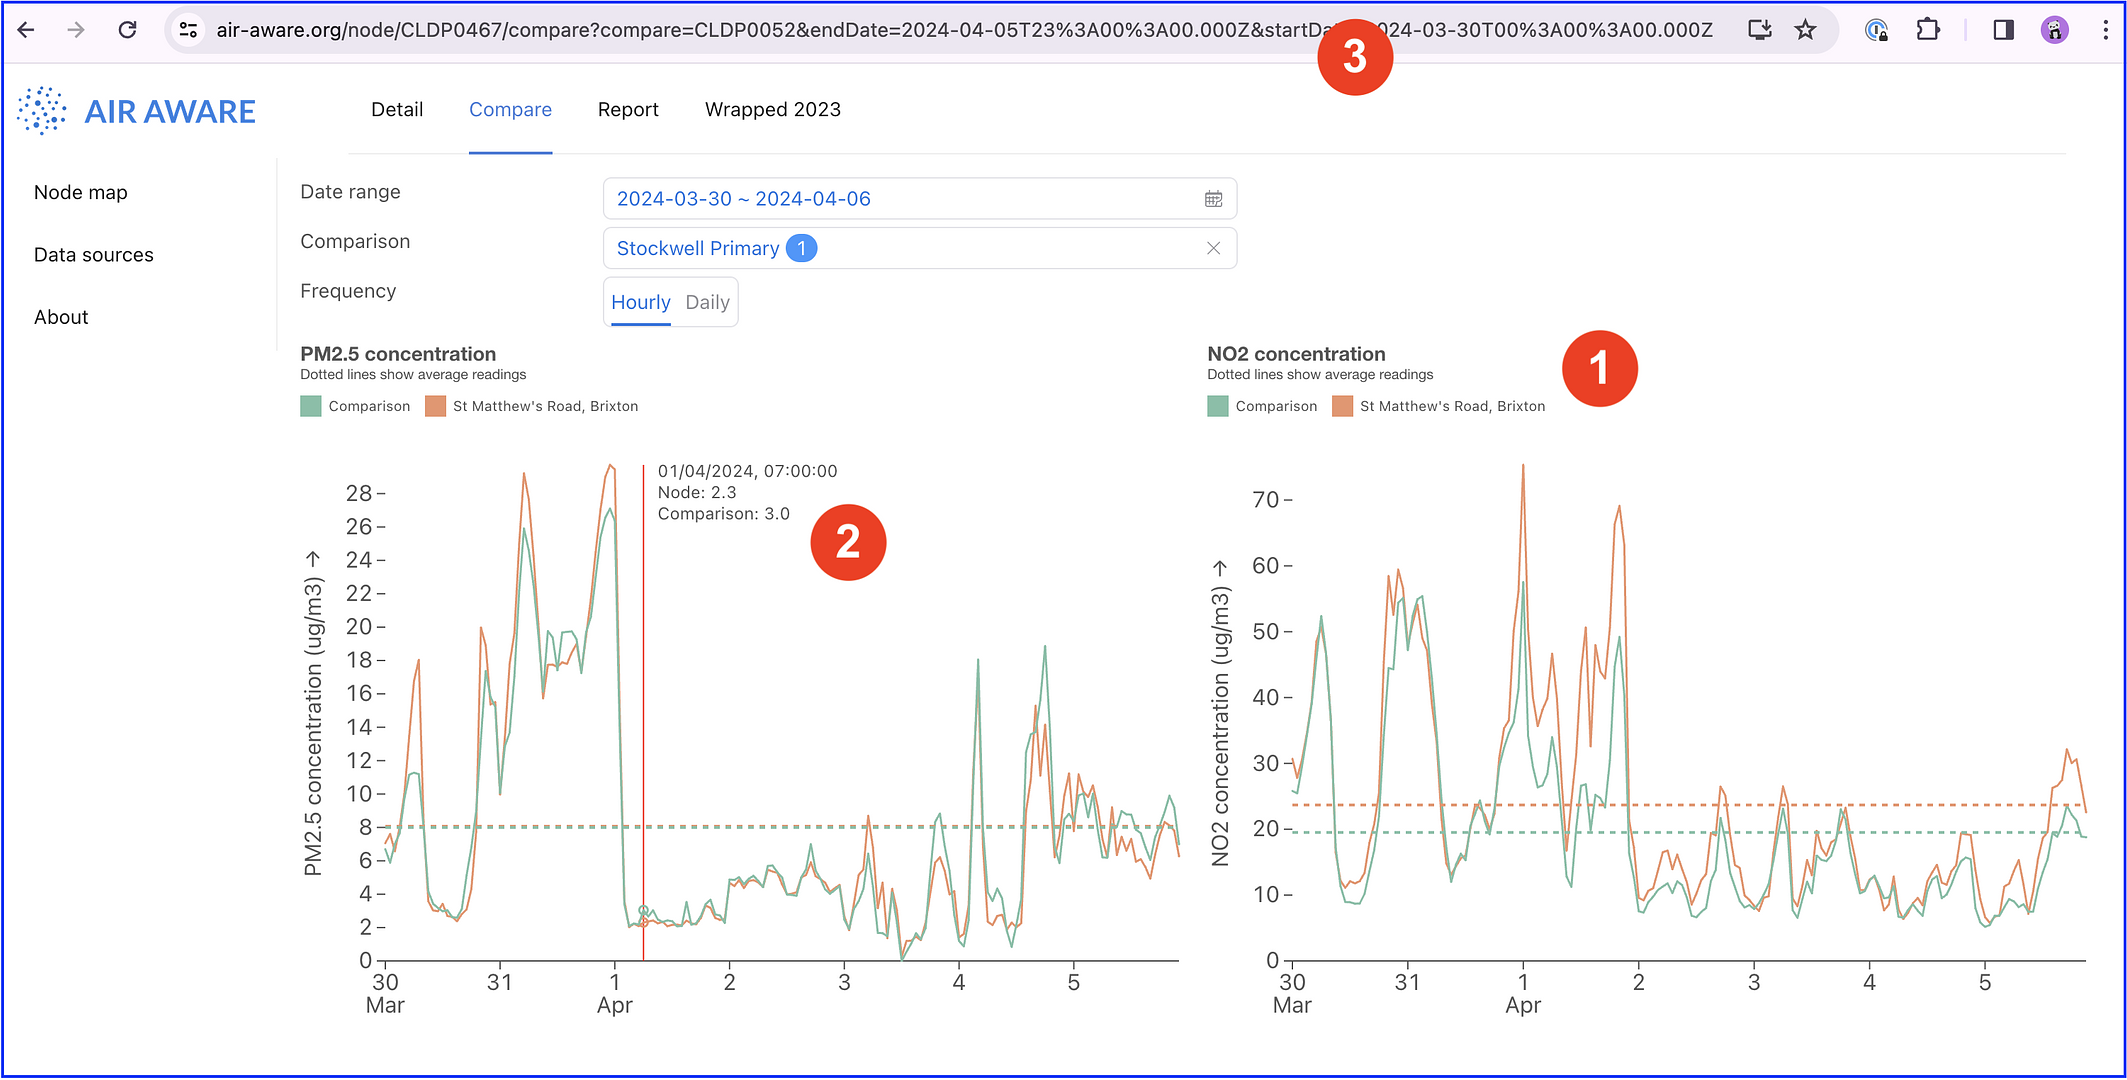Clear the Stockwell Primary comparison with X
The image size is (2127, 1080).
click(x=1213, y=248)
